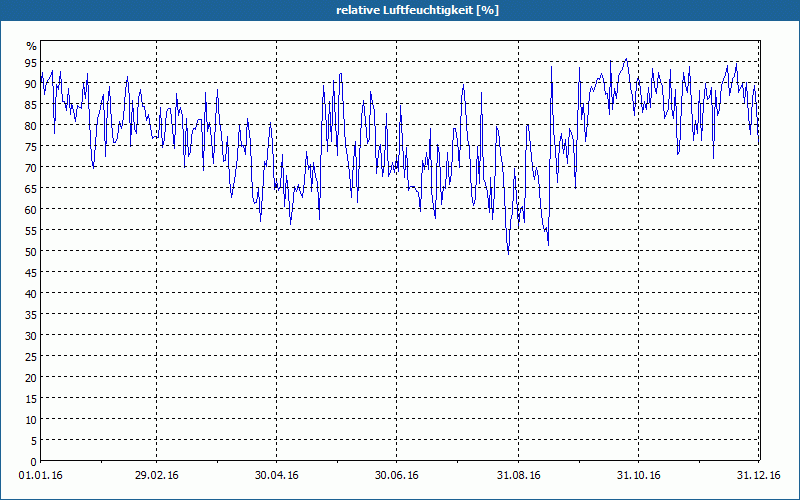800x500 pixels.
Task: Click the date label 31.12.16
Action: [x=759, y=476]
